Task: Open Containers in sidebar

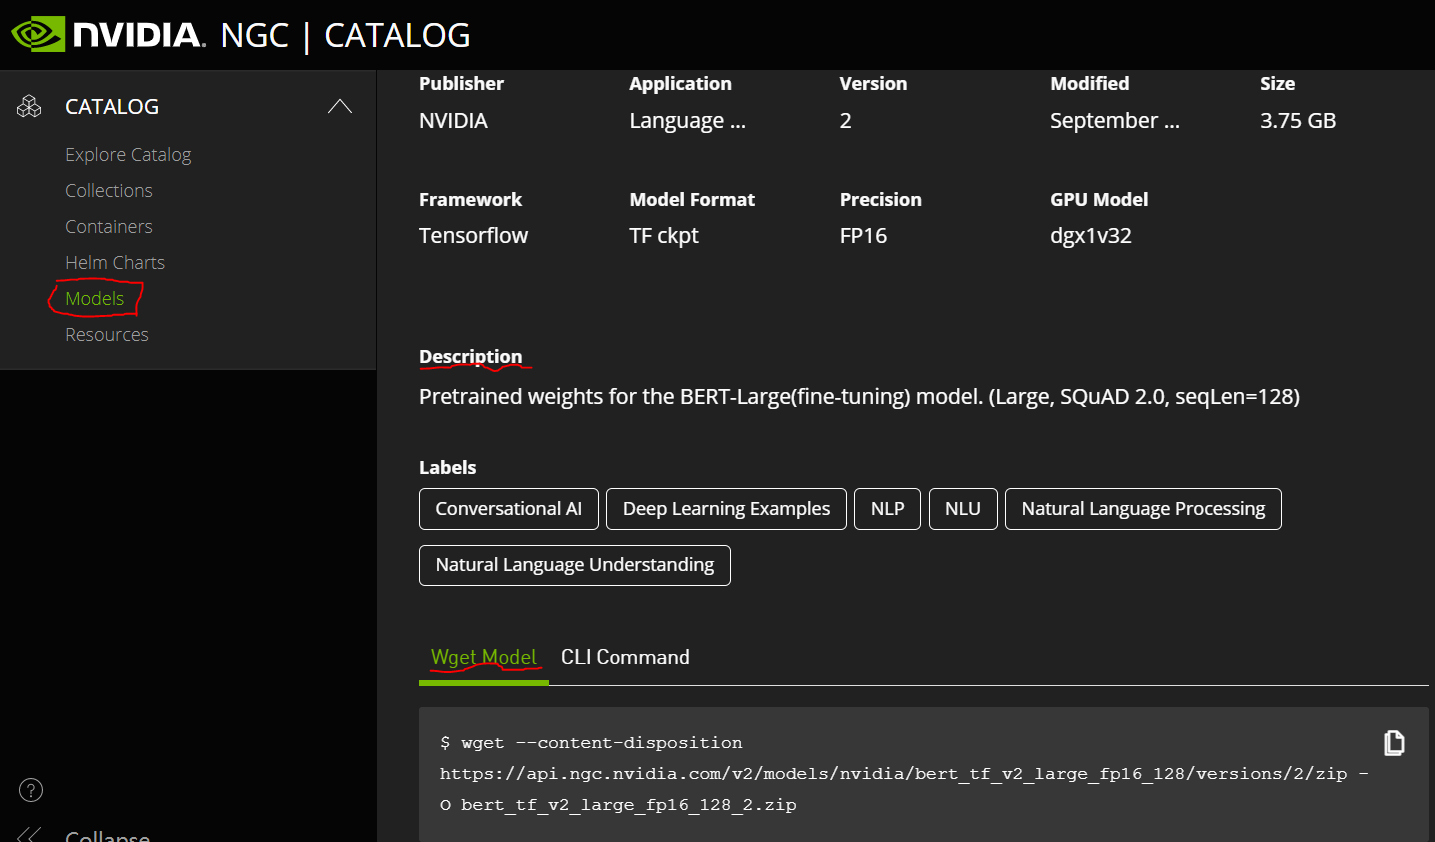Action: coord(109,226)
